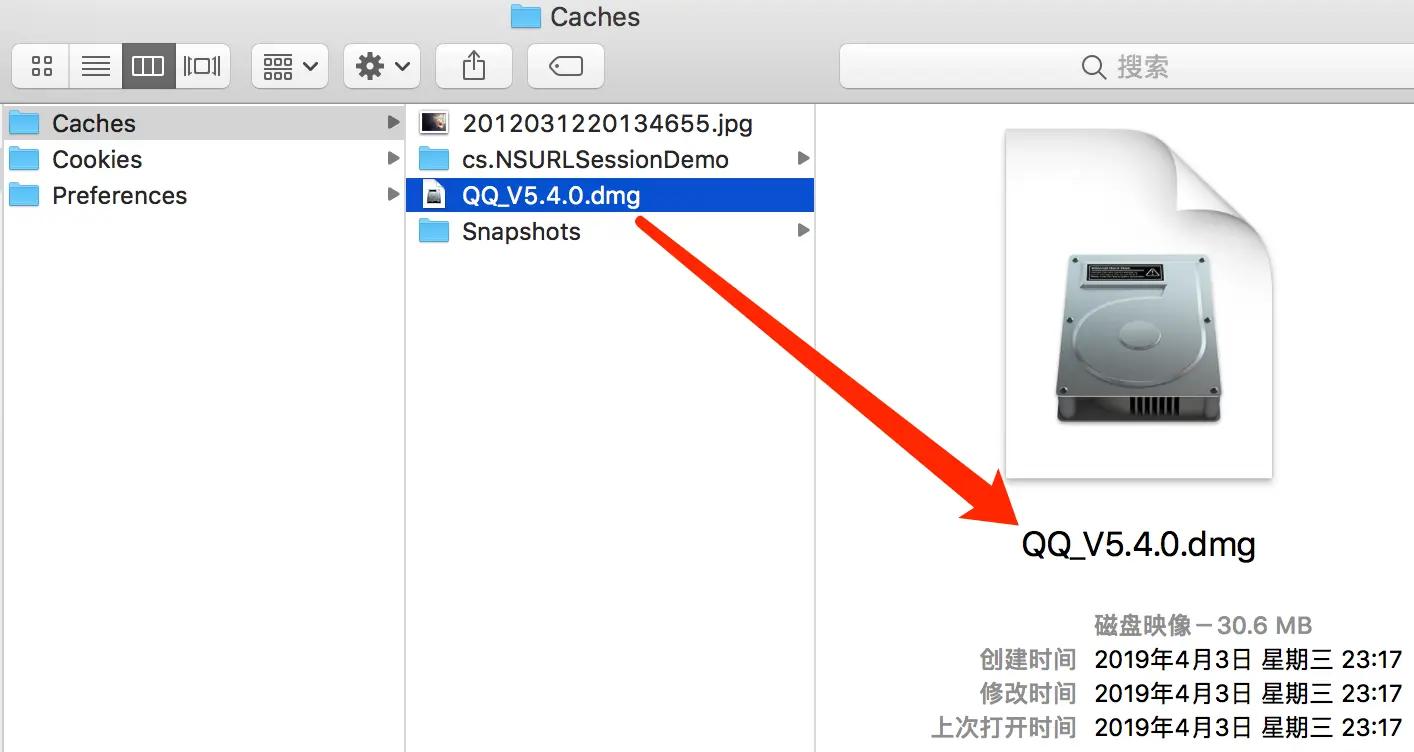This screenshot has width=1414, height=752.
Task: Switch to list view
Action: (96, 67)
